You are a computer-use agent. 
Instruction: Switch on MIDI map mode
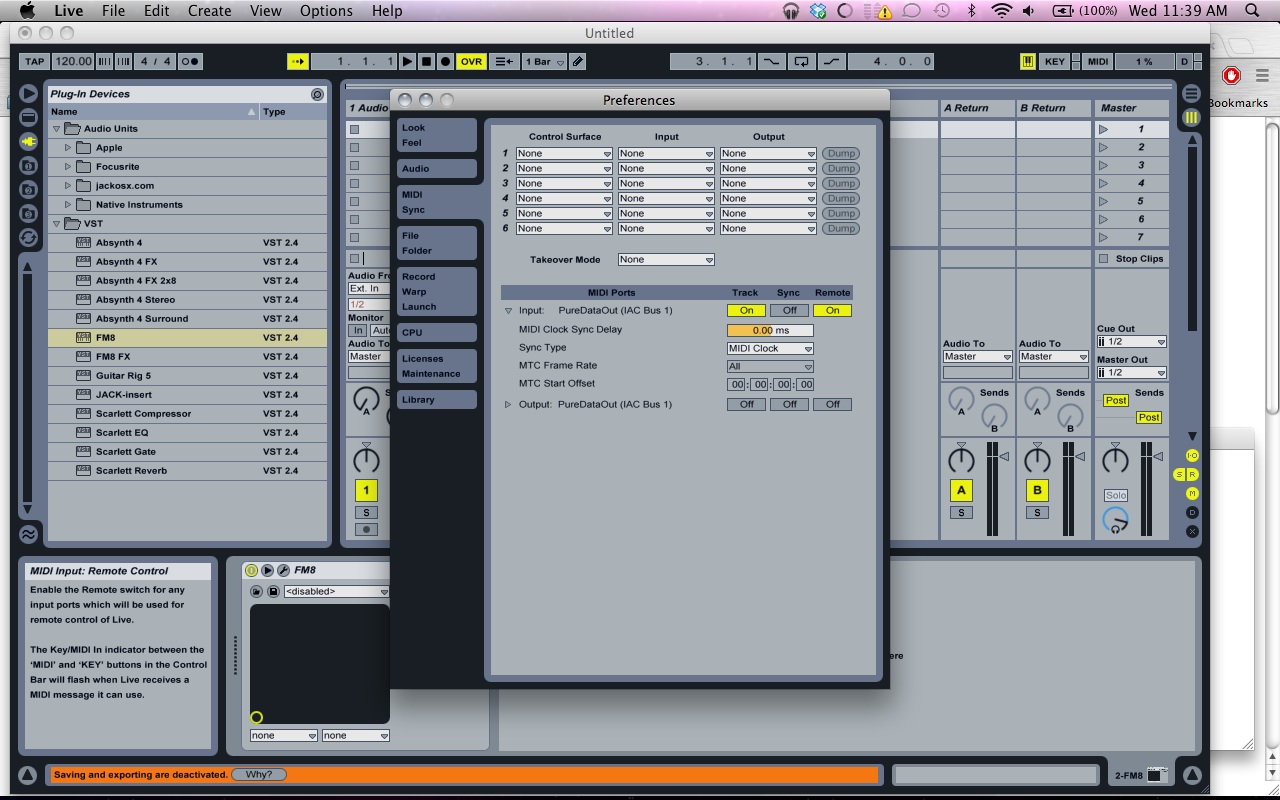(1097, 61)
